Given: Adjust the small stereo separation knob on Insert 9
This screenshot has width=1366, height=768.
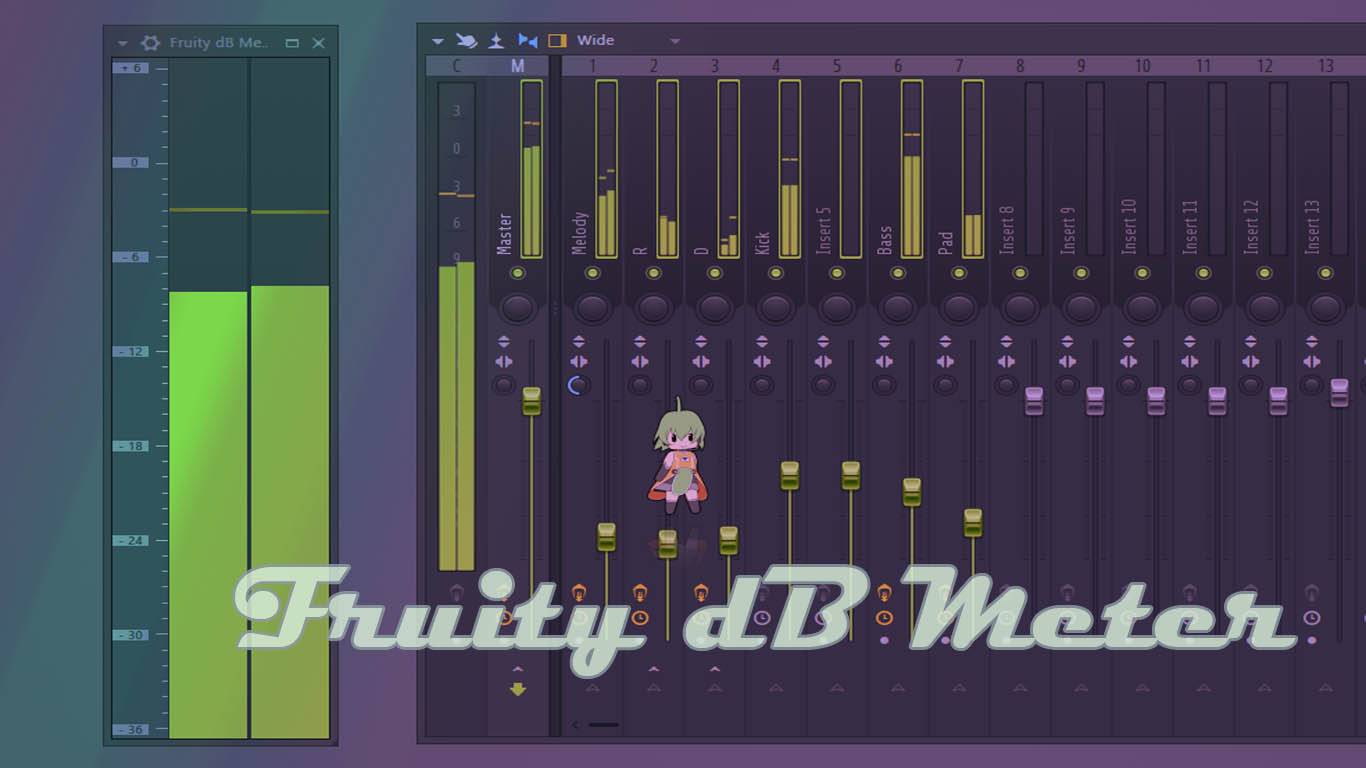Looking at the screenshot, I should [1067, 385].
